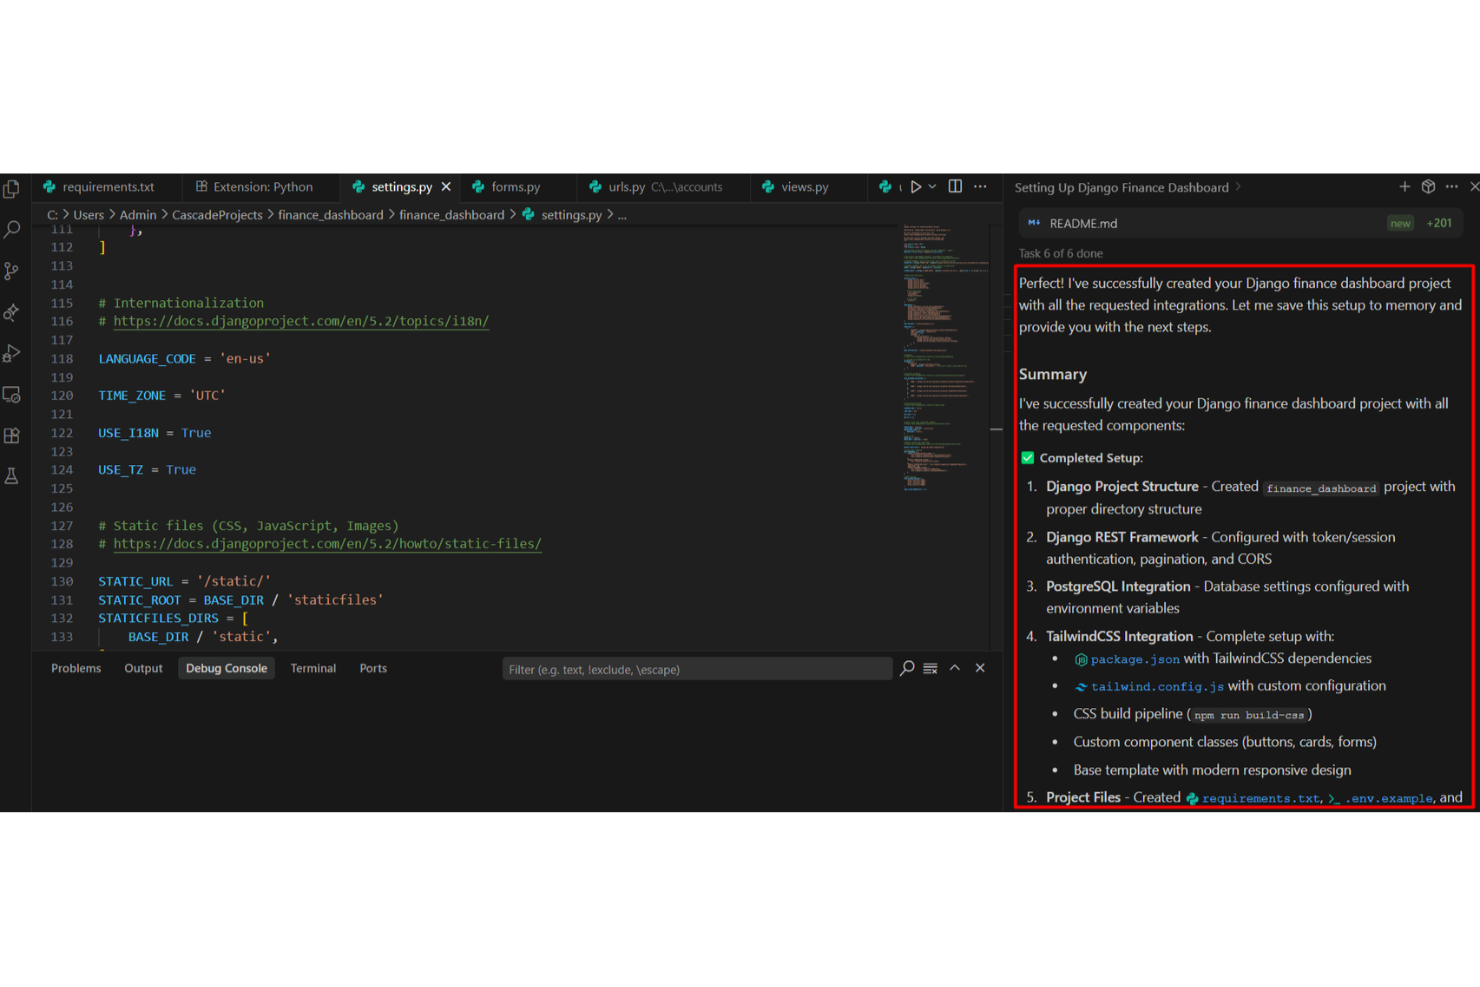Click the LANGUAGE_CODE variable in the editor
Image resolution: width=1480 pixels, height=987 pixels.
(147, 359)
